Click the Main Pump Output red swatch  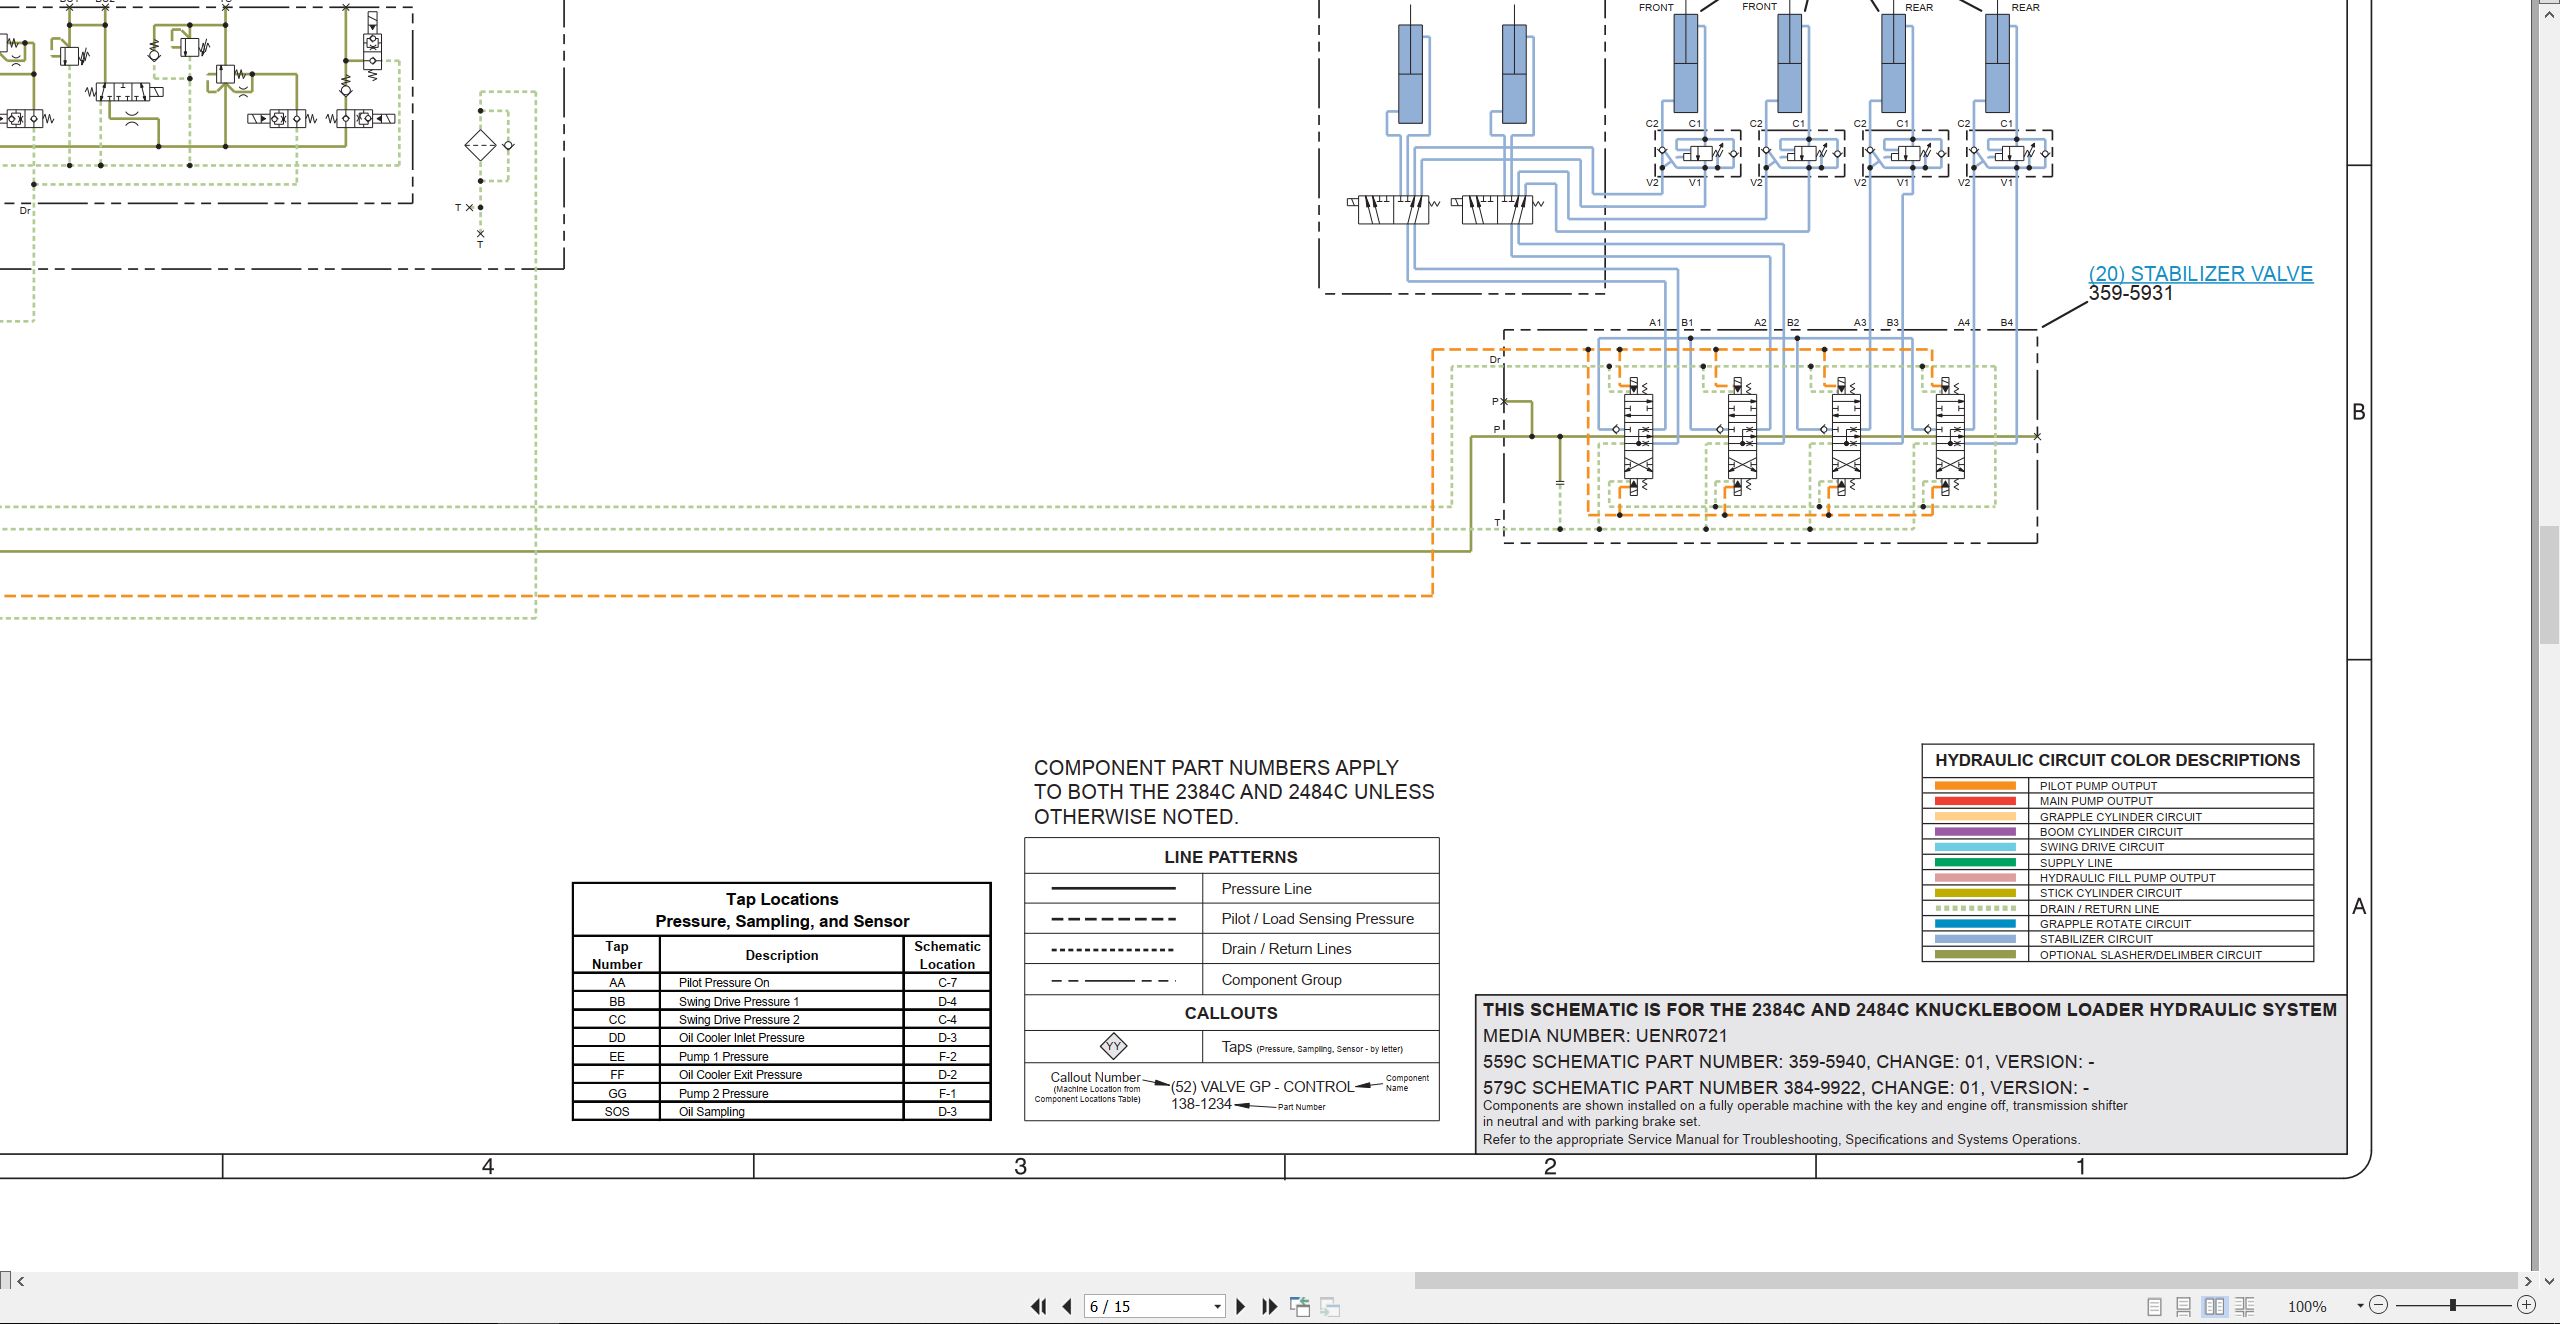(1975, 801)
